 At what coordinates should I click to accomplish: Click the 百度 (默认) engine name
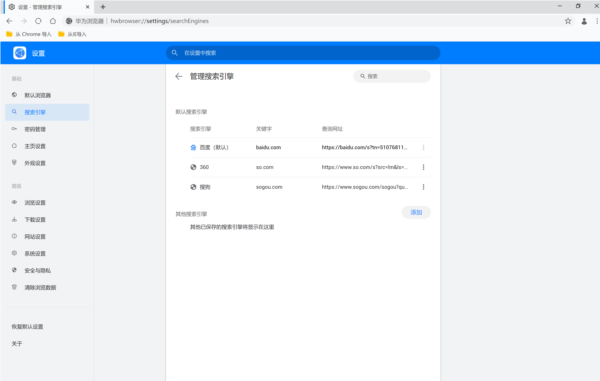point(214,147)
